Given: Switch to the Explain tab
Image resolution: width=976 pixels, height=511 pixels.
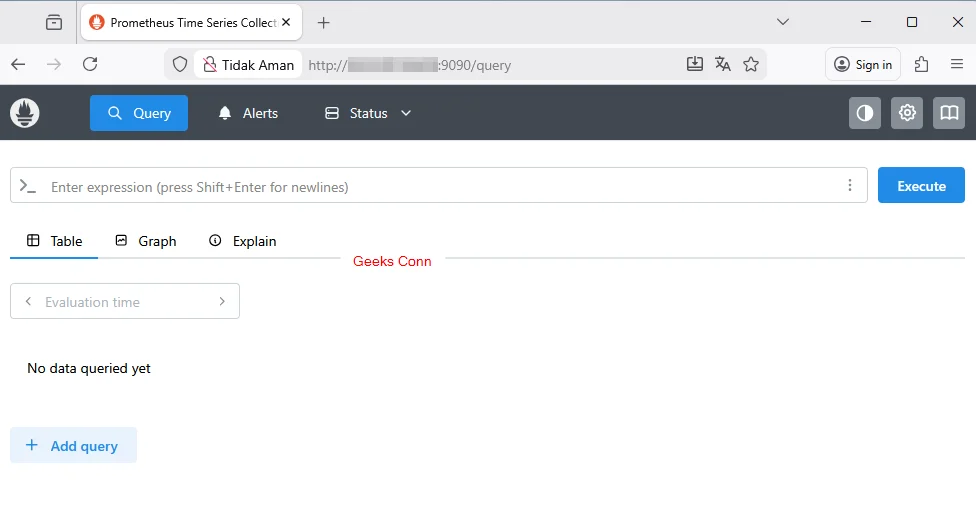Looking at the screenshot, I should [242, 241].
